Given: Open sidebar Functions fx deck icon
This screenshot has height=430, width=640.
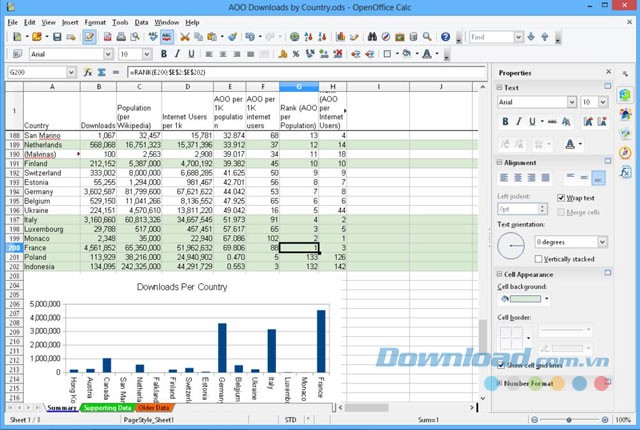Looking at the screenshot, I should 625,172.
